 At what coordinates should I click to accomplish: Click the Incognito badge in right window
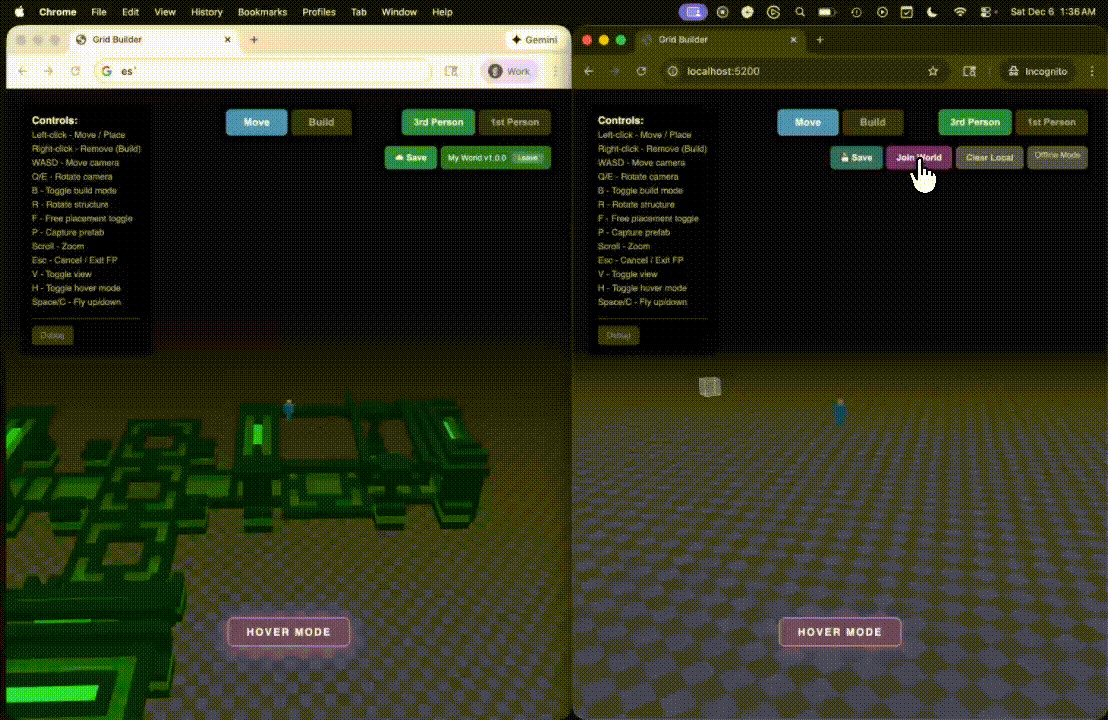[x=1038, y=71]
